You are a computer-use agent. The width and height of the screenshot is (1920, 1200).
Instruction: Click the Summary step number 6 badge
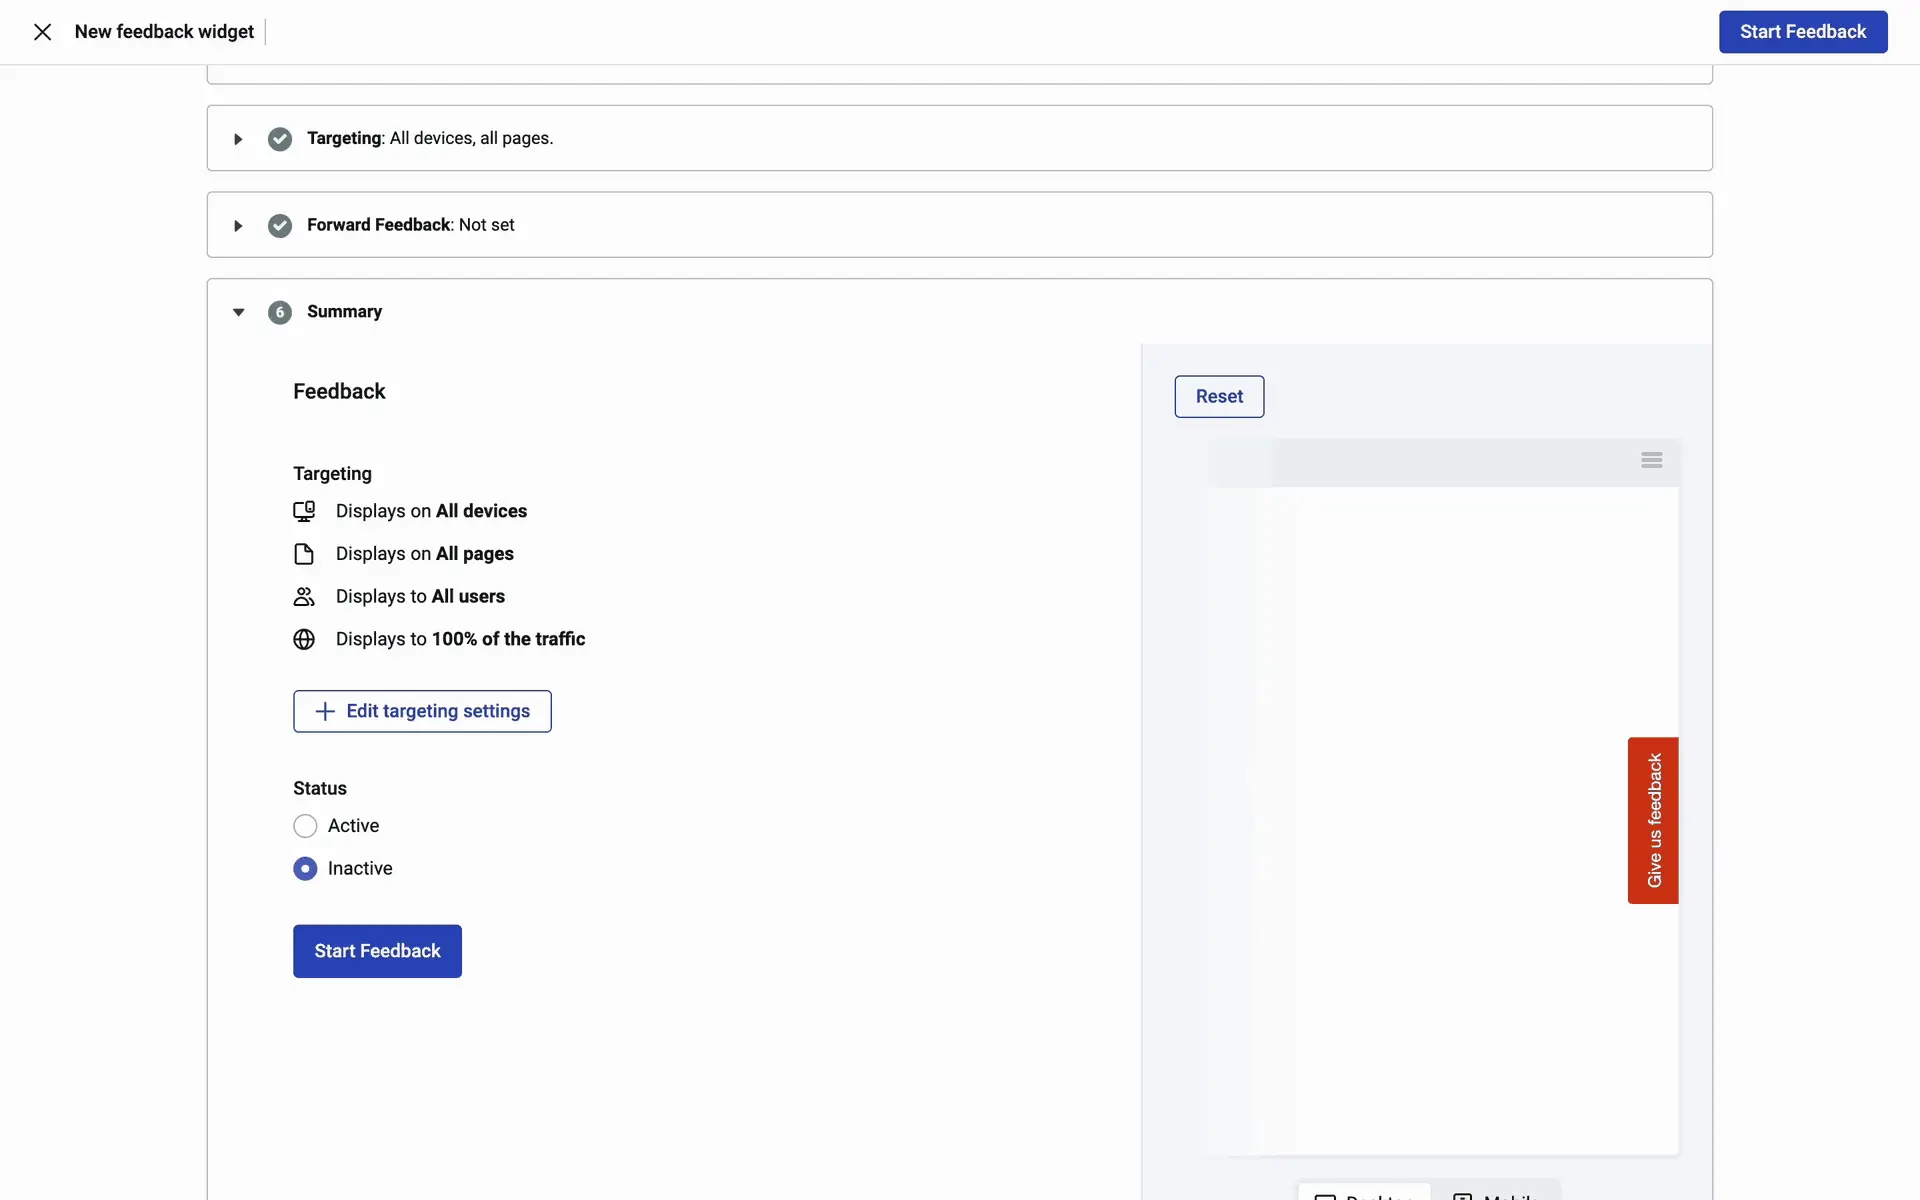coord(280,313)
